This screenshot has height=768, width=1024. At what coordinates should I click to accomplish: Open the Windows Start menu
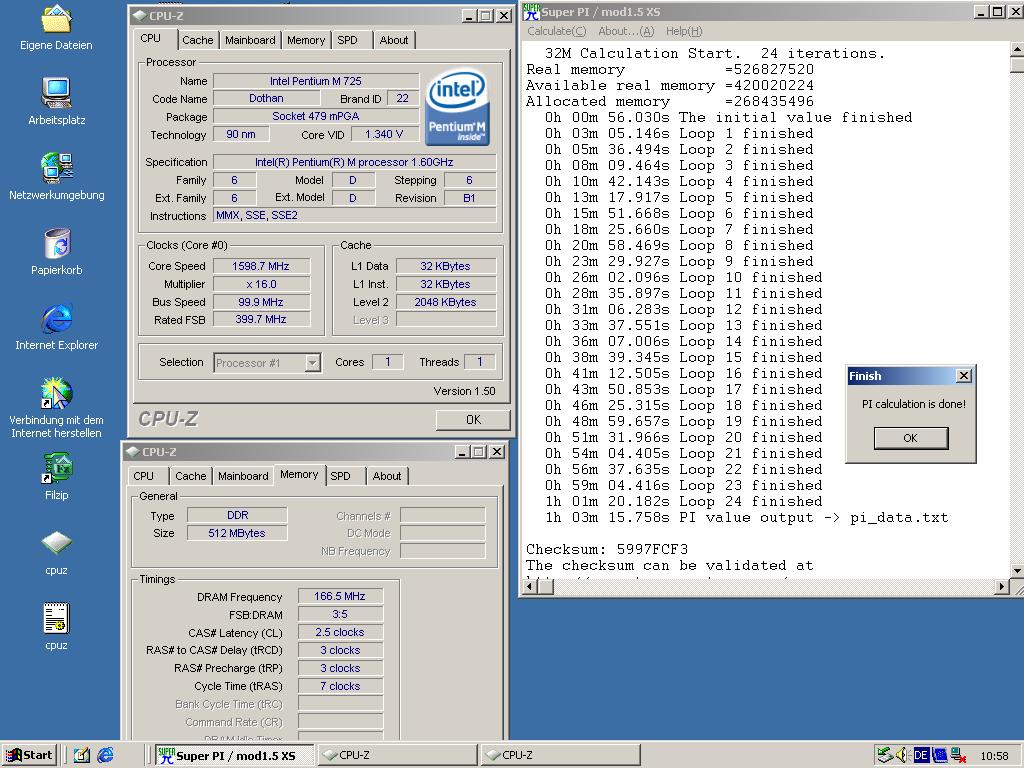(x=30, y=756)
